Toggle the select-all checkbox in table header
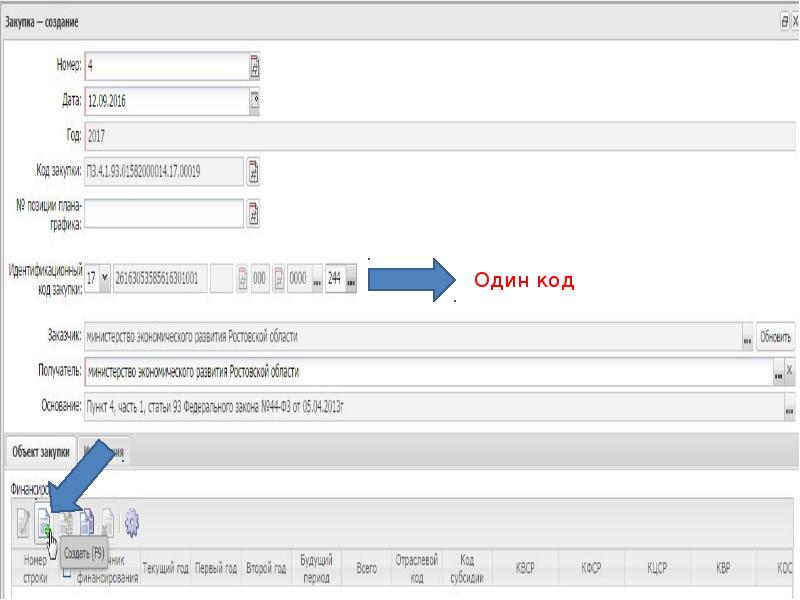Screen dimensions: 800x600 click(x=66, y=573)
